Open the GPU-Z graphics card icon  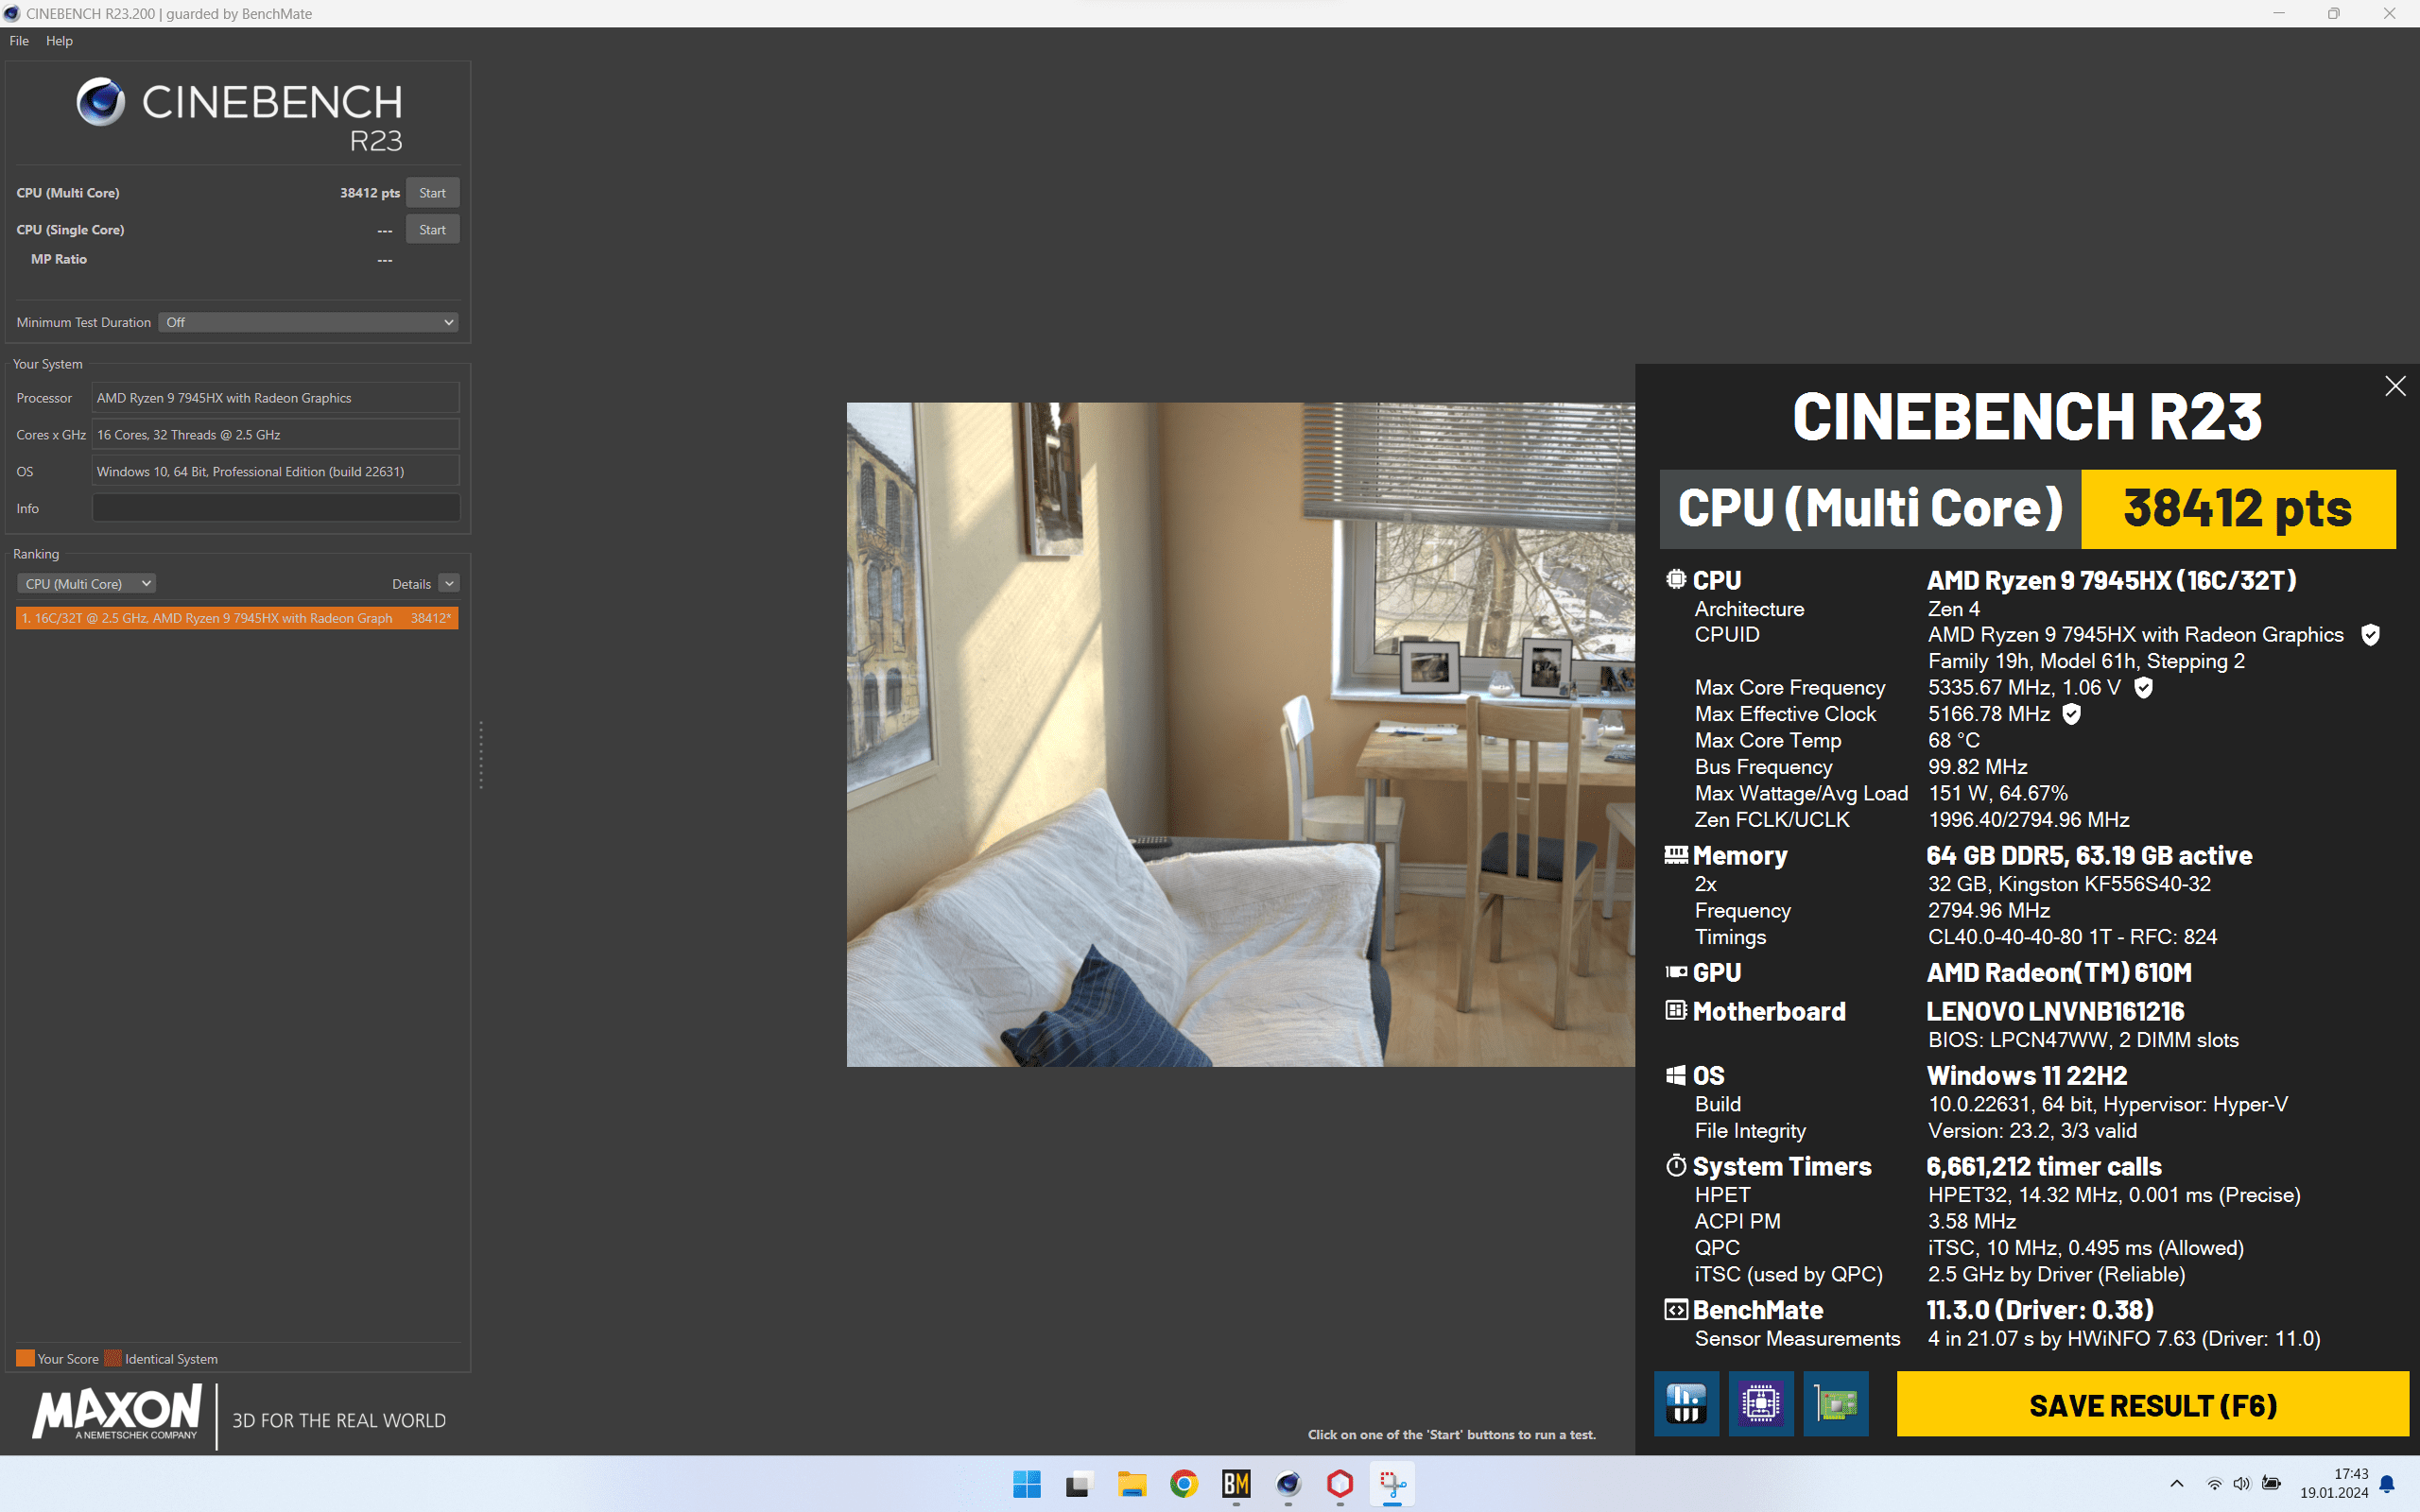(1836, 1404)
